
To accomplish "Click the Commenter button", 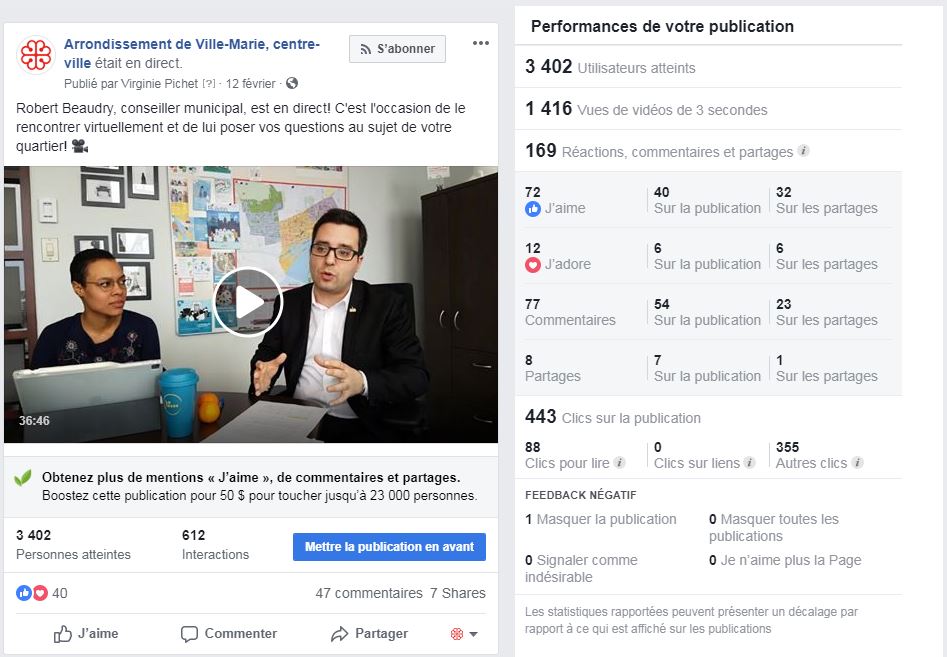I will [229, 633].
